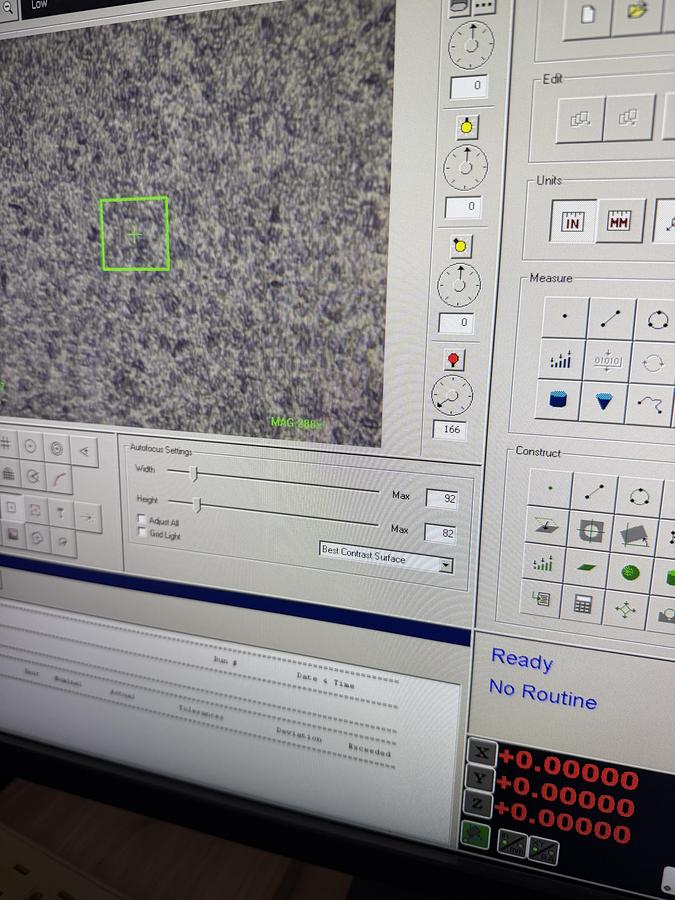
Task: Click the Width Max field showing 92
Action: [442, 498]
